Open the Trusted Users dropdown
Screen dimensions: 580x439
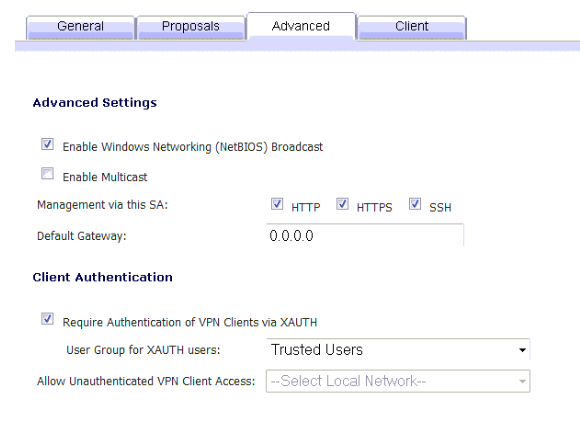(398, 349)
